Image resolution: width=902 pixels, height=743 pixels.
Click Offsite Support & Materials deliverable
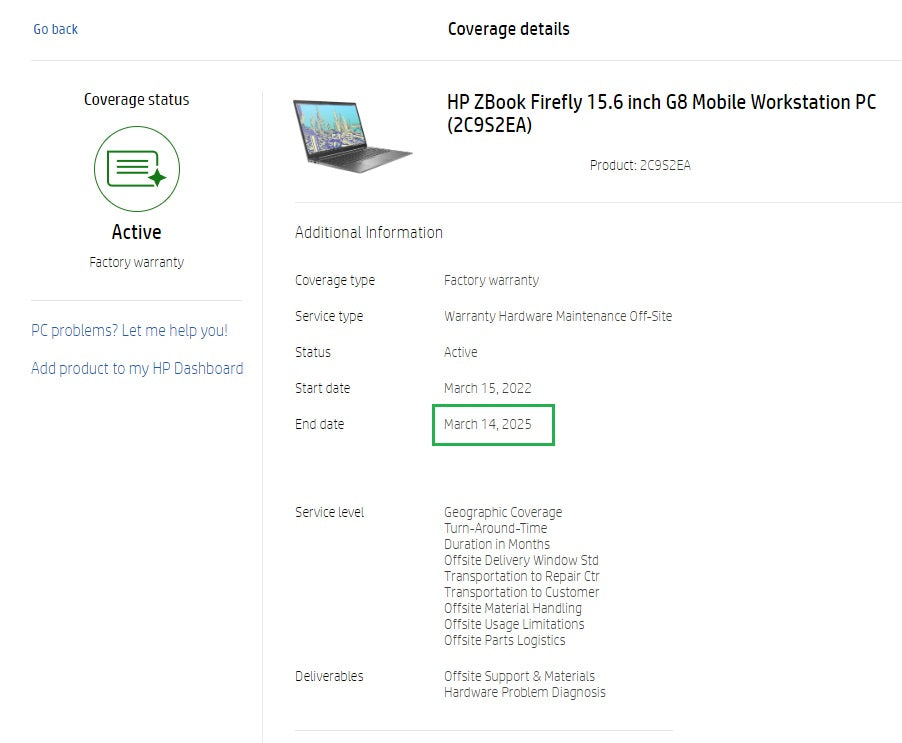pos(519,676)
